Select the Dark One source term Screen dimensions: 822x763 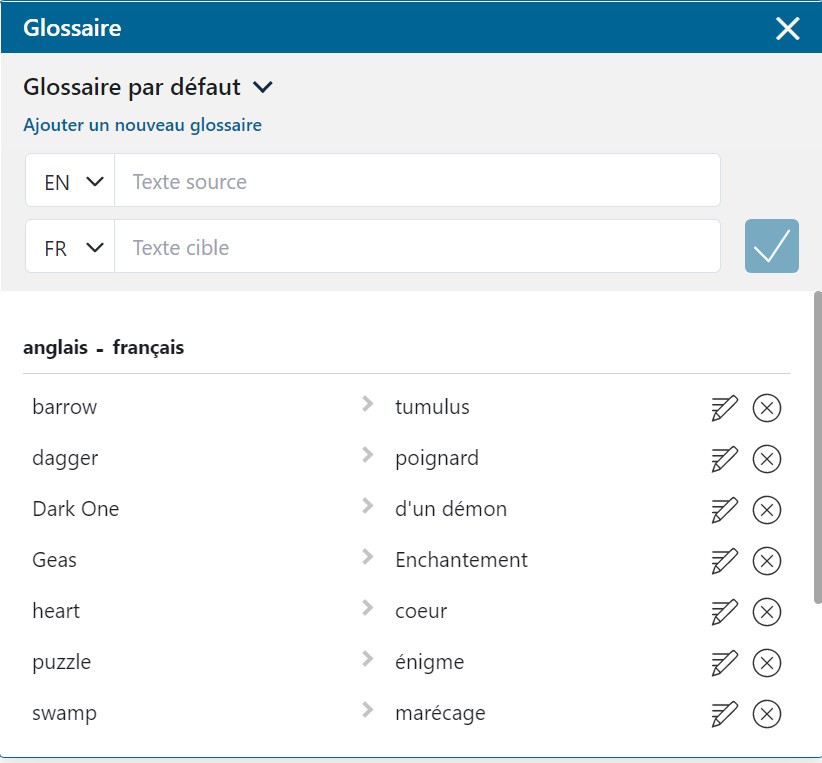point(76,509)
